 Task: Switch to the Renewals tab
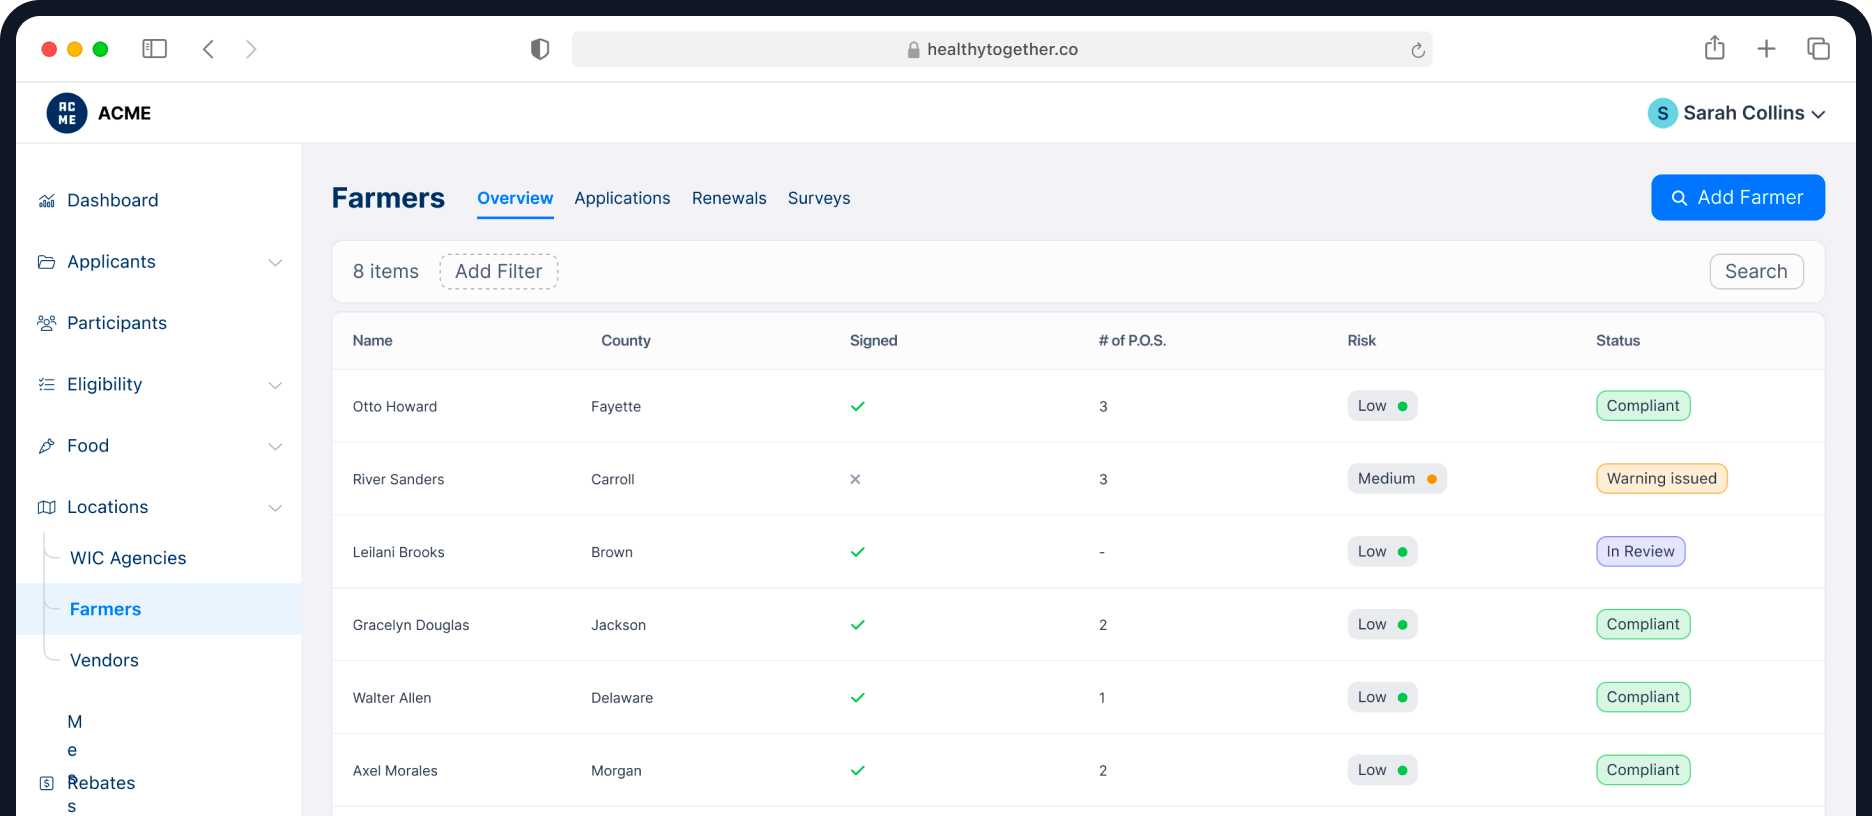pos(729,198)
